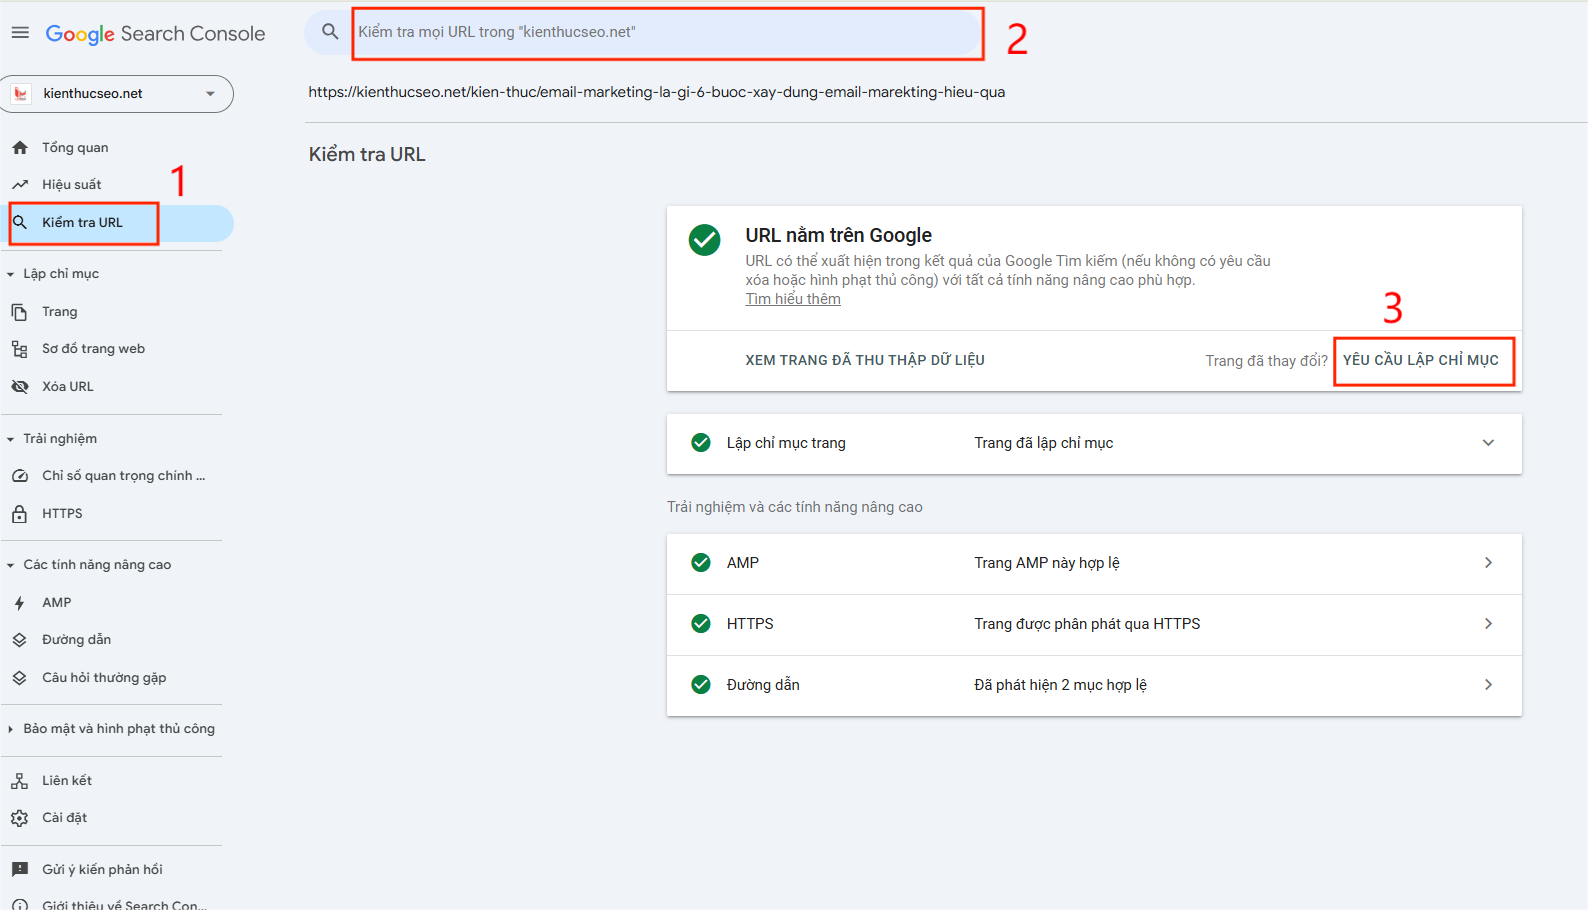Click the green check icon in the AMP result row
The image size is (1588, 910).
pyautogui.click(x=701, y=563)
